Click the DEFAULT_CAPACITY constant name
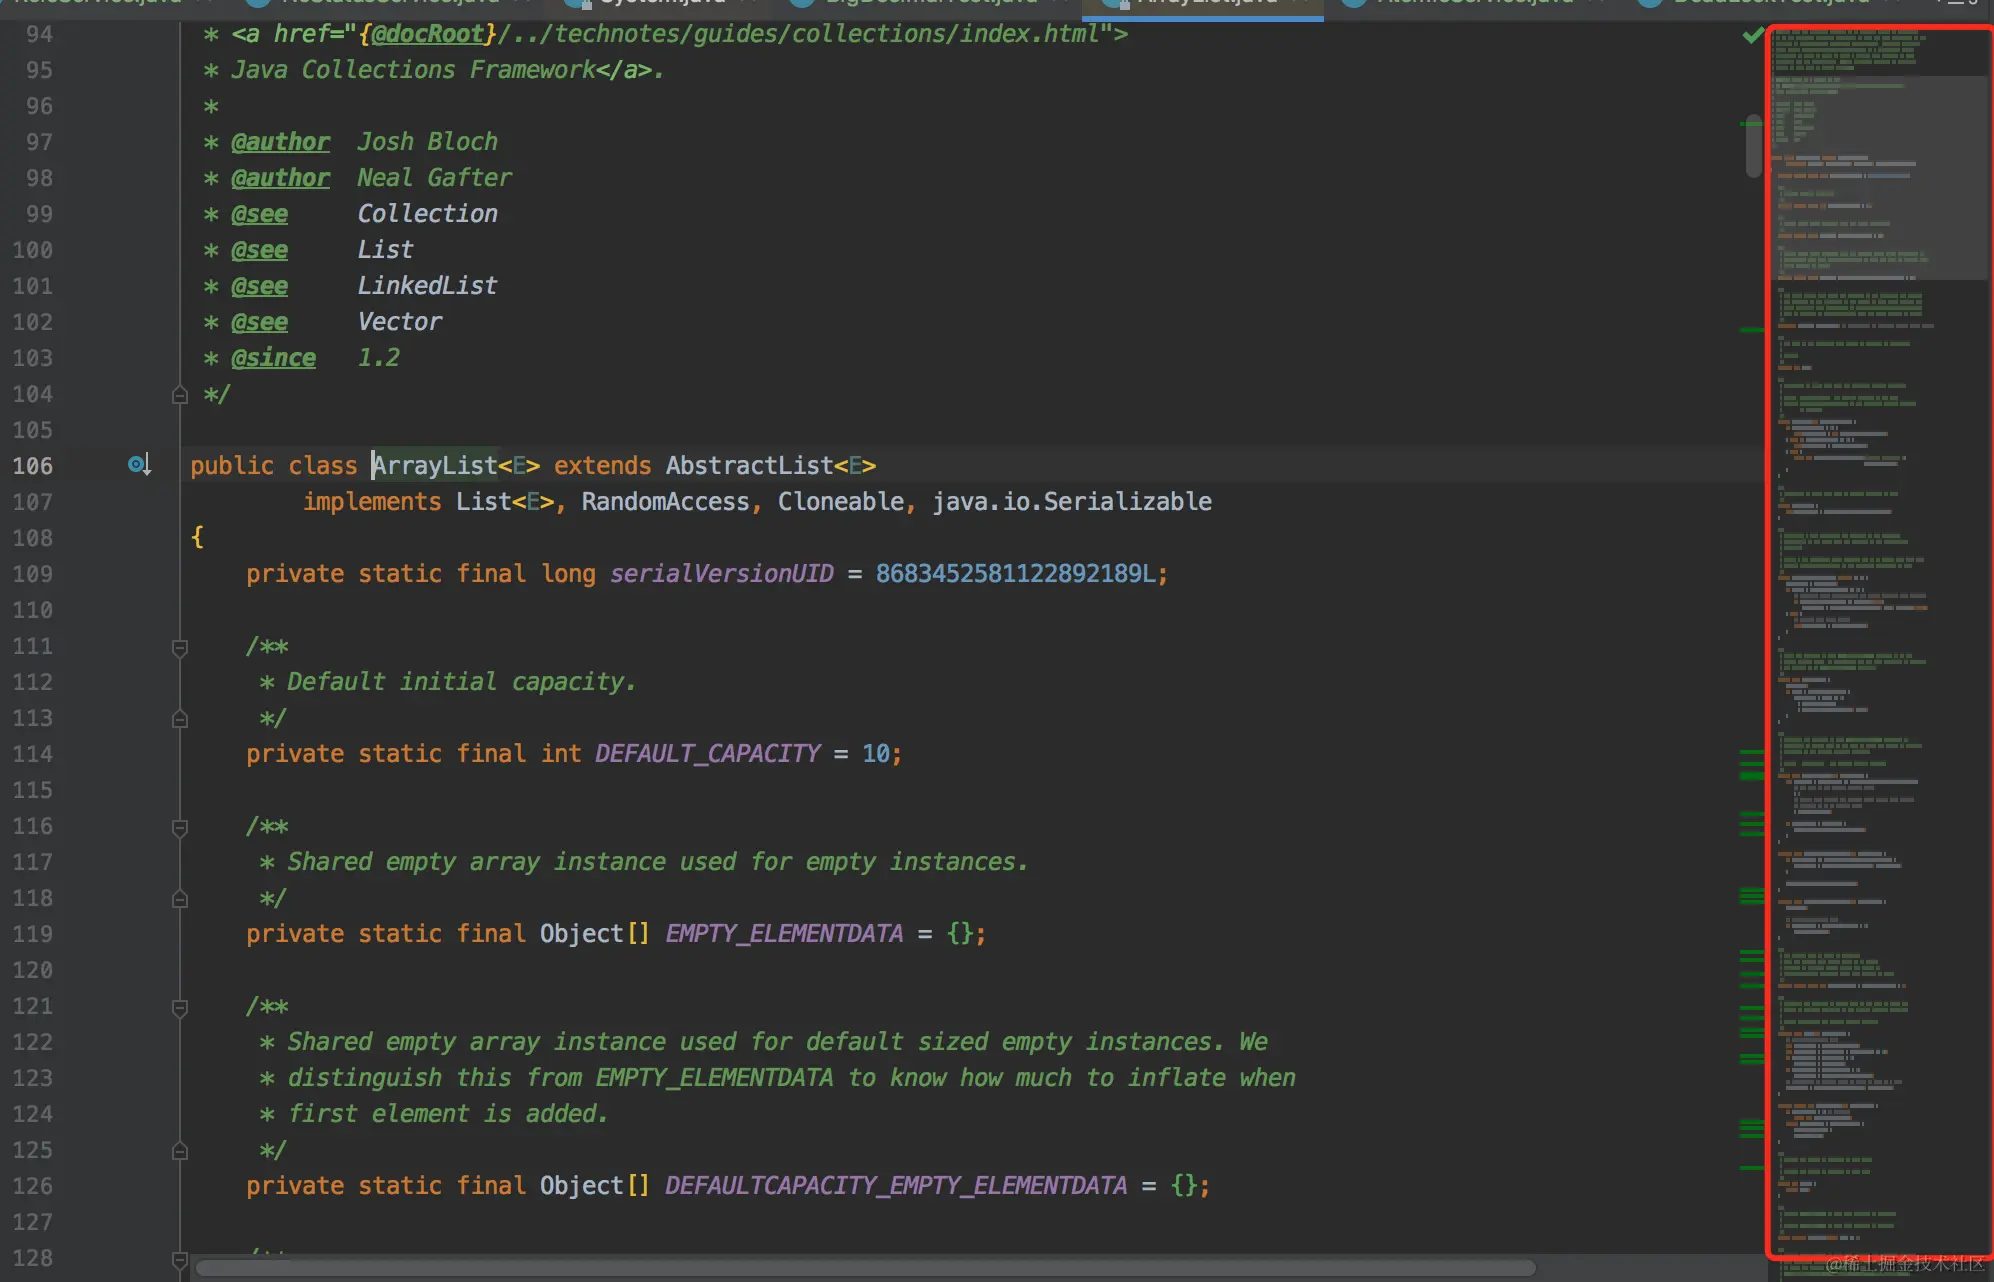Viewport: 1994px width, 1282px height. click(x=707, y=754)
